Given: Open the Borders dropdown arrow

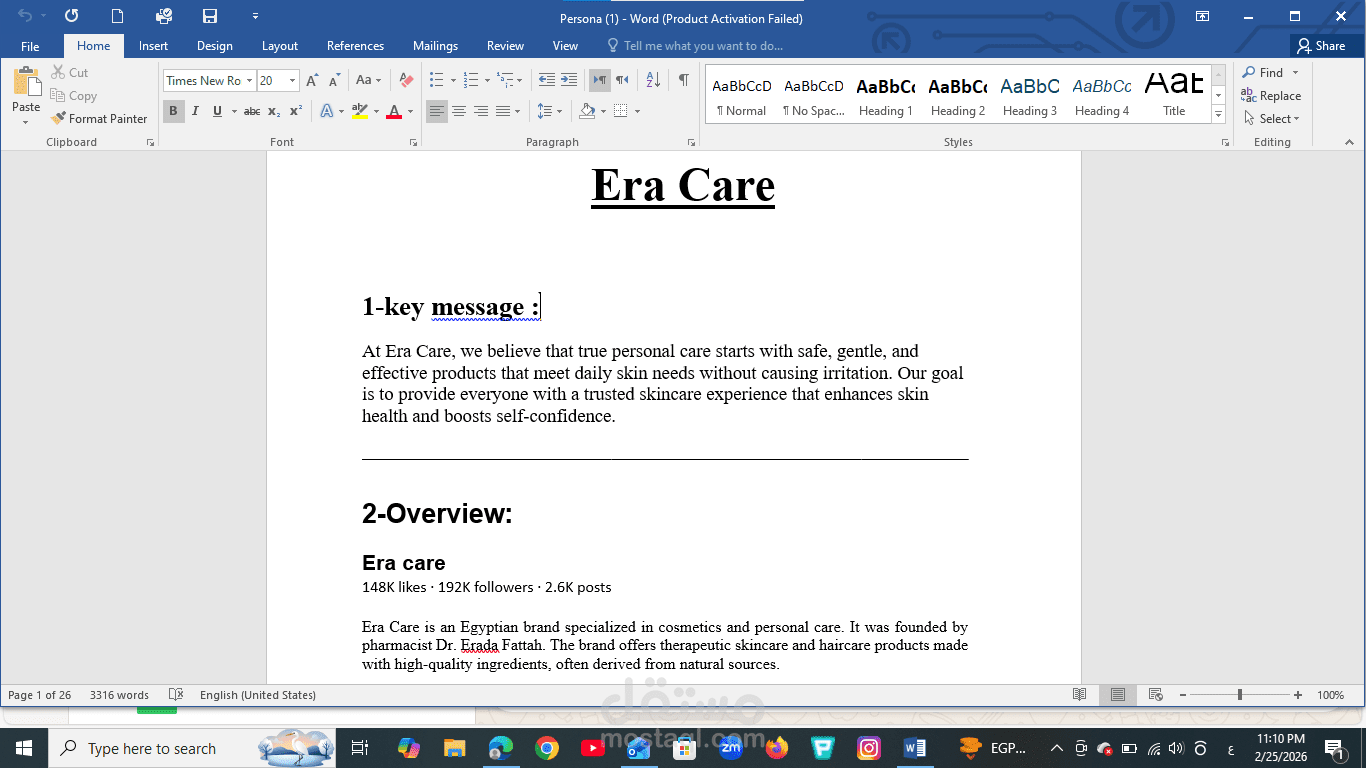Looking at the screenshot, I should (x=637, y=111).
